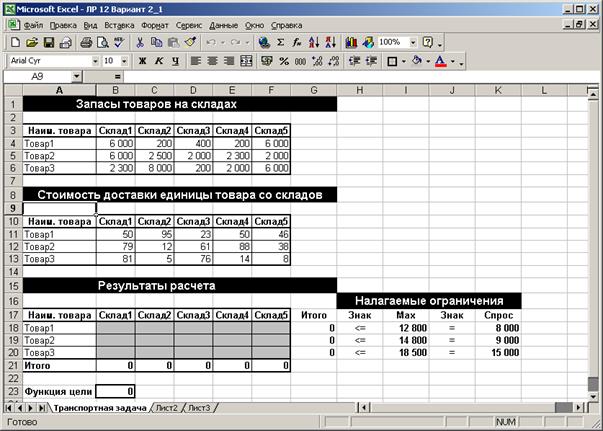Toggle Underline (Ч) formatting

pos(175,61)
